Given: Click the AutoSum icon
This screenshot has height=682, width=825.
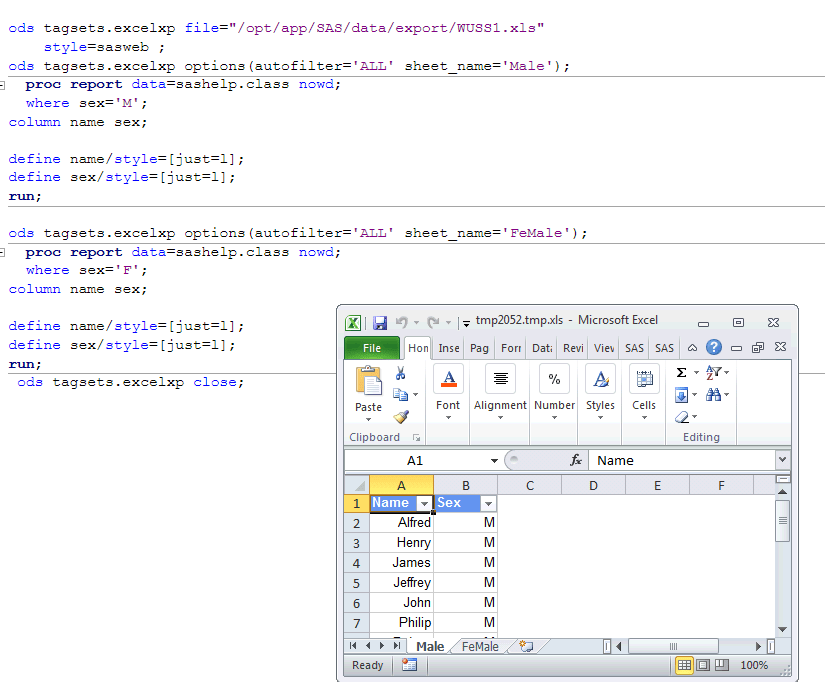Looking at the screenshot, I should pos(681,372).
